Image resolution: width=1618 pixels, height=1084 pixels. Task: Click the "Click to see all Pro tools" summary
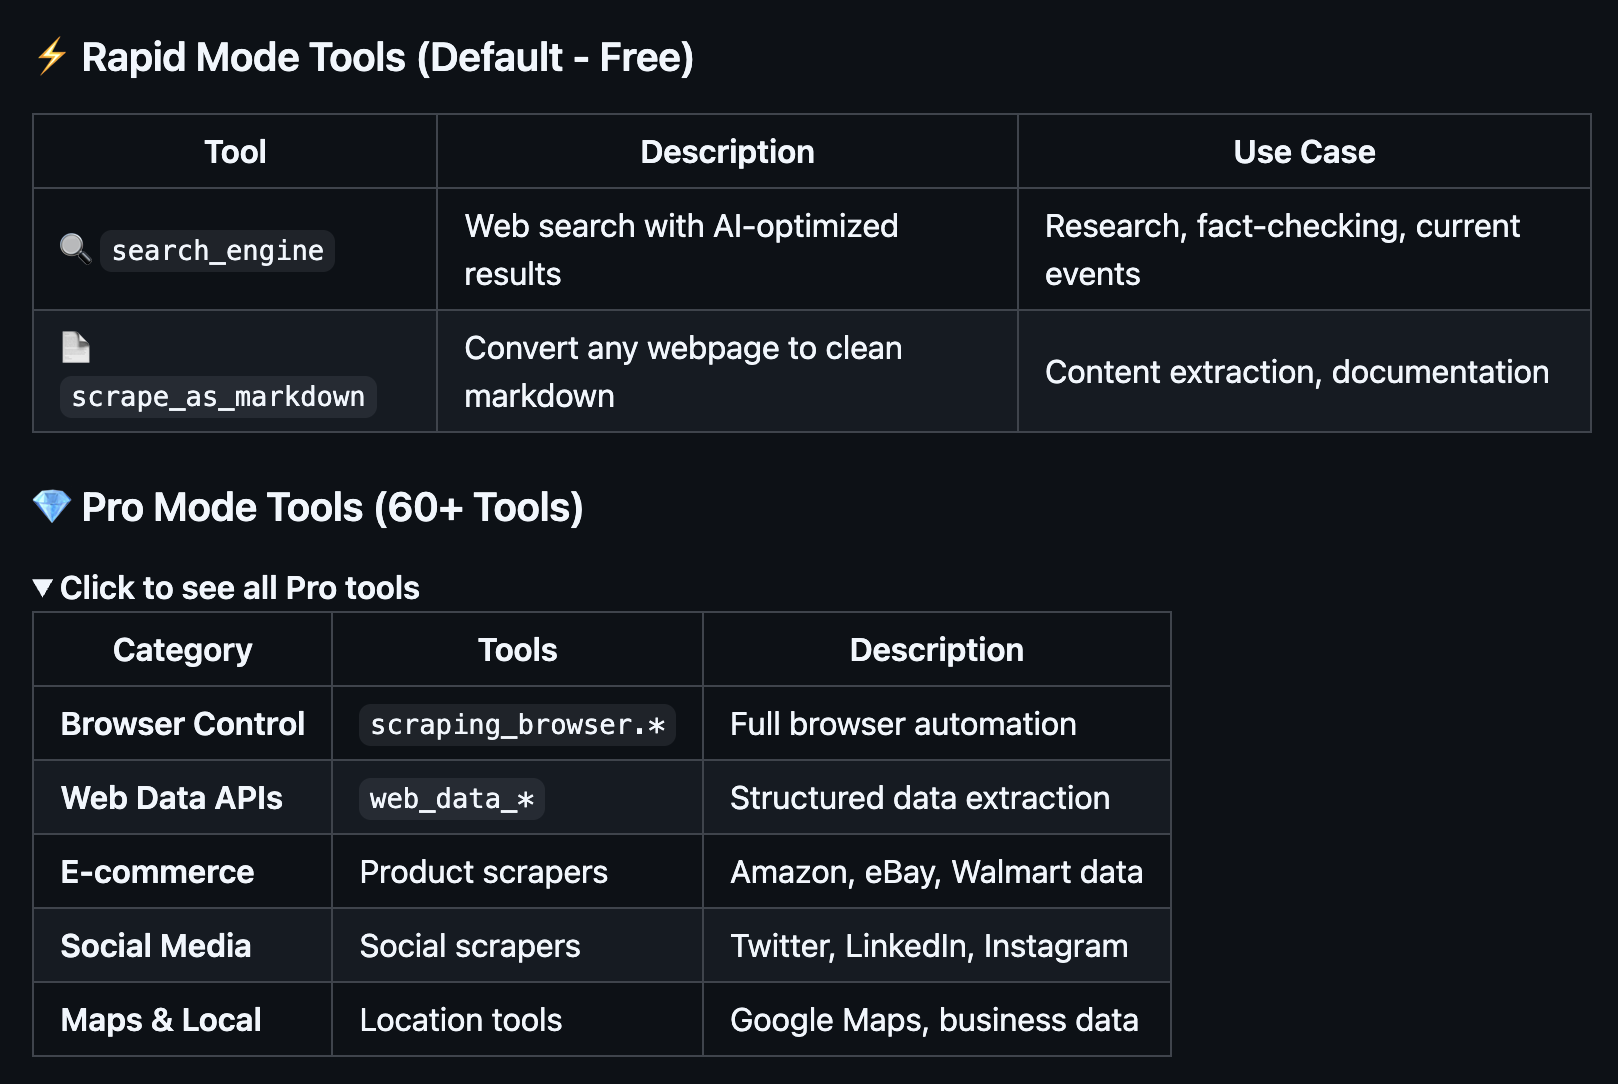(239, 588)
